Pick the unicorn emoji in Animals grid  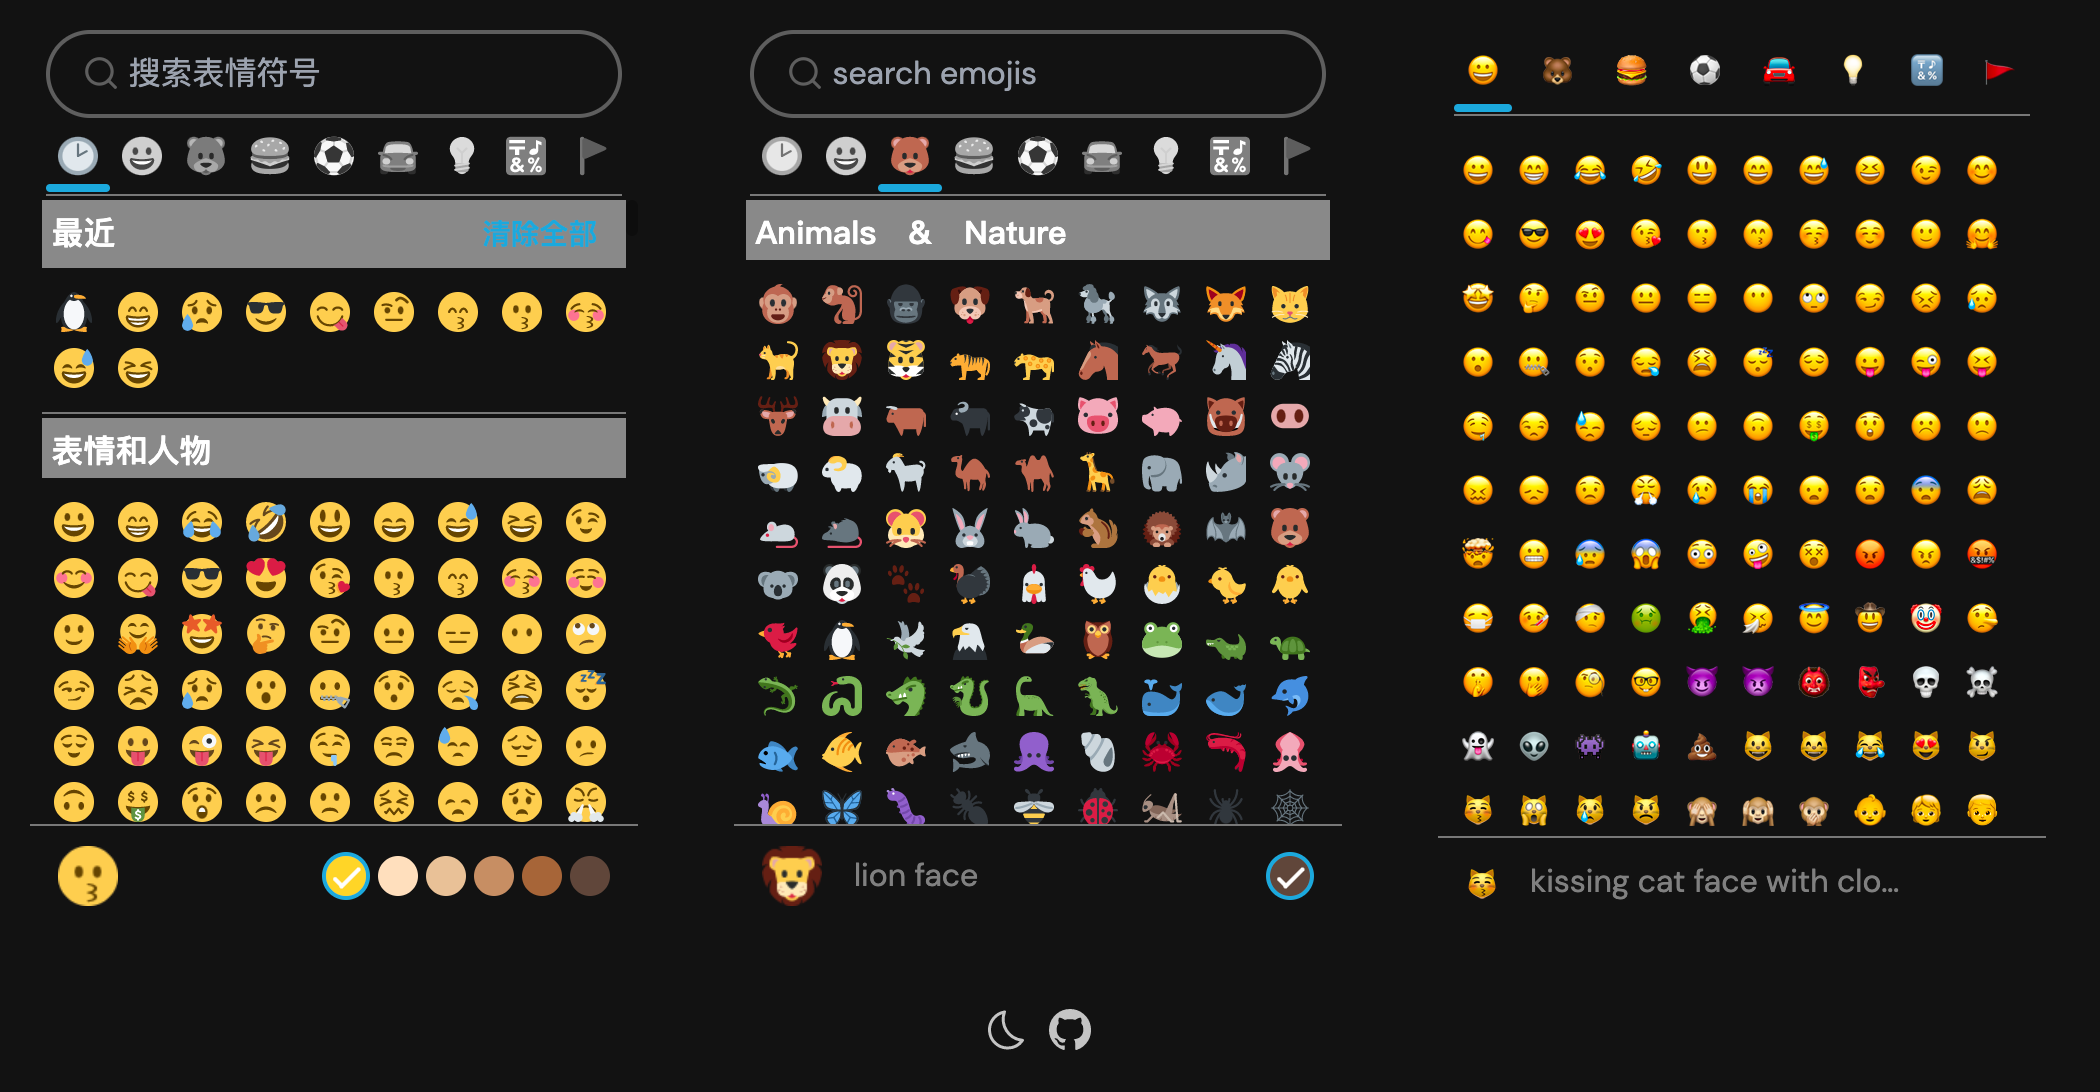tap(1226, 360)
